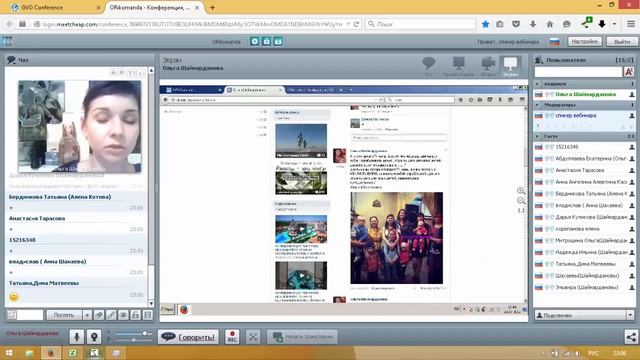Click the Настройки button
Viewport: 640px width, 360px height.
pyautogui.click(x=584, y=42)
